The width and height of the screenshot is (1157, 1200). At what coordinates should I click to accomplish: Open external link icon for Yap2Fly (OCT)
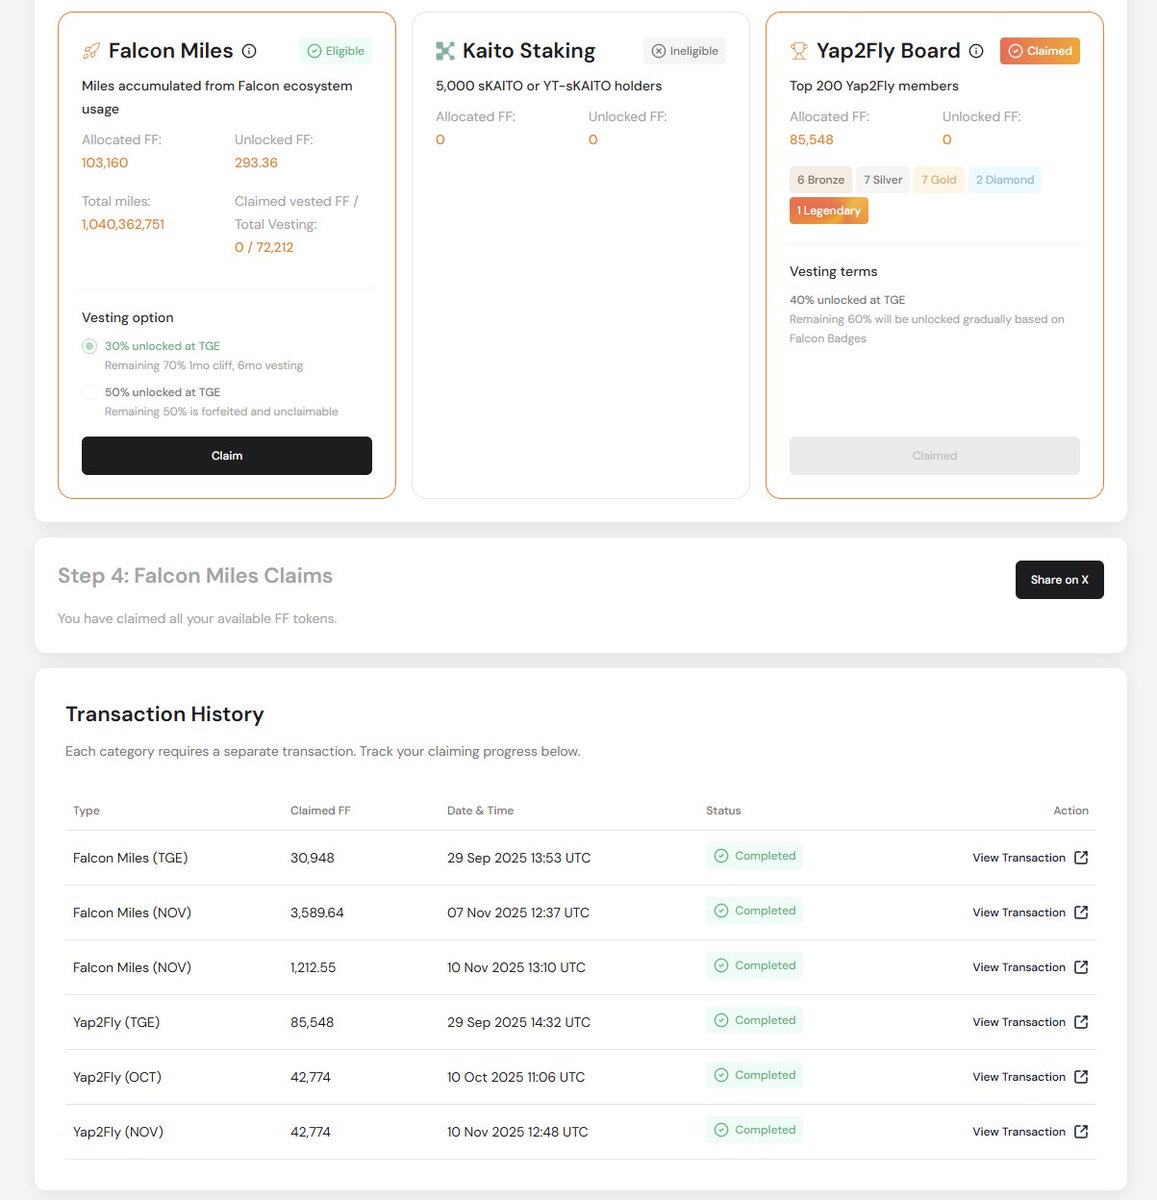1081,1077
